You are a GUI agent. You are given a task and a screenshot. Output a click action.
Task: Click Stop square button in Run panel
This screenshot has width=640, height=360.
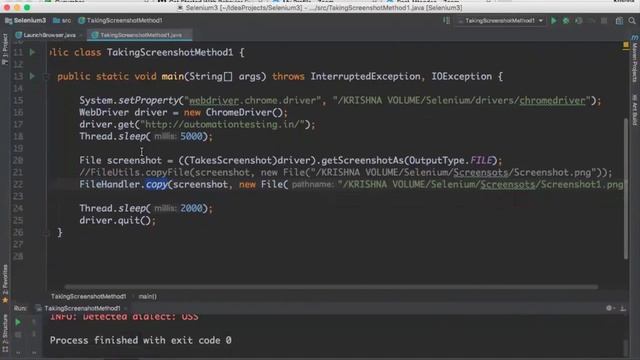point(18,335)
